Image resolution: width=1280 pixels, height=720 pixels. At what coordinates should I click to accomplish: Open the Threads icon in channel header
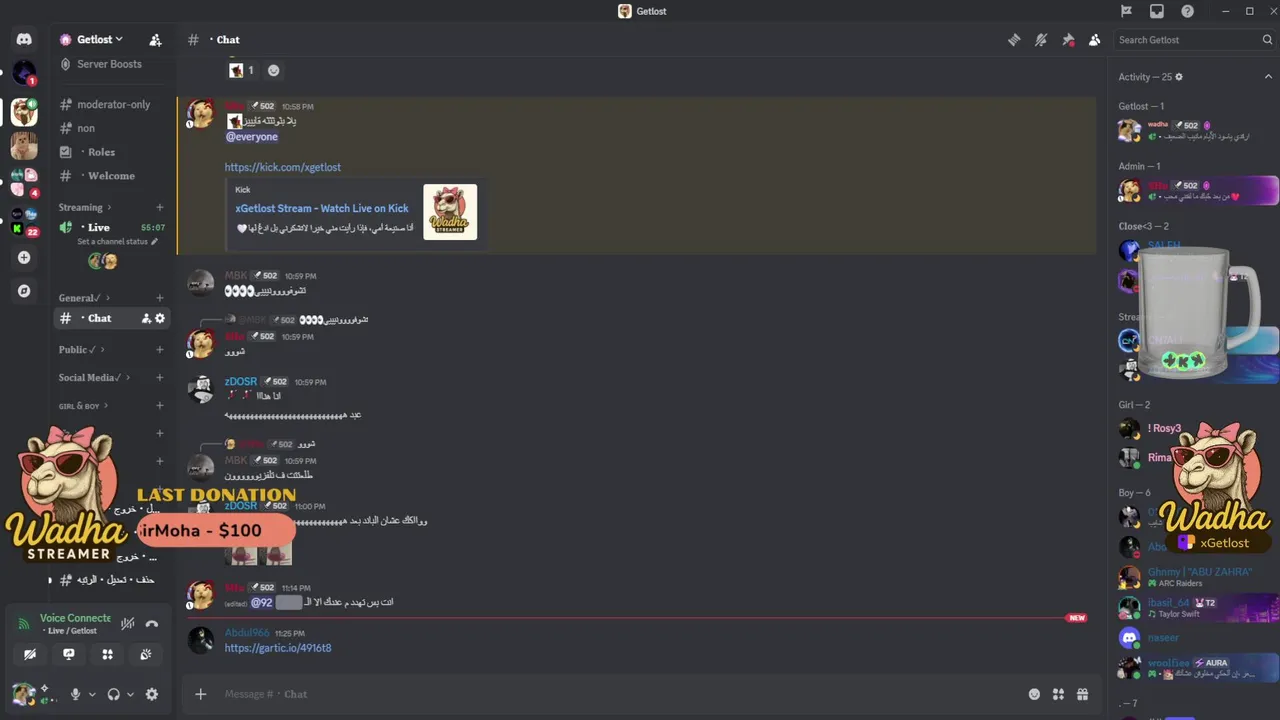[x=1014, y=40]
